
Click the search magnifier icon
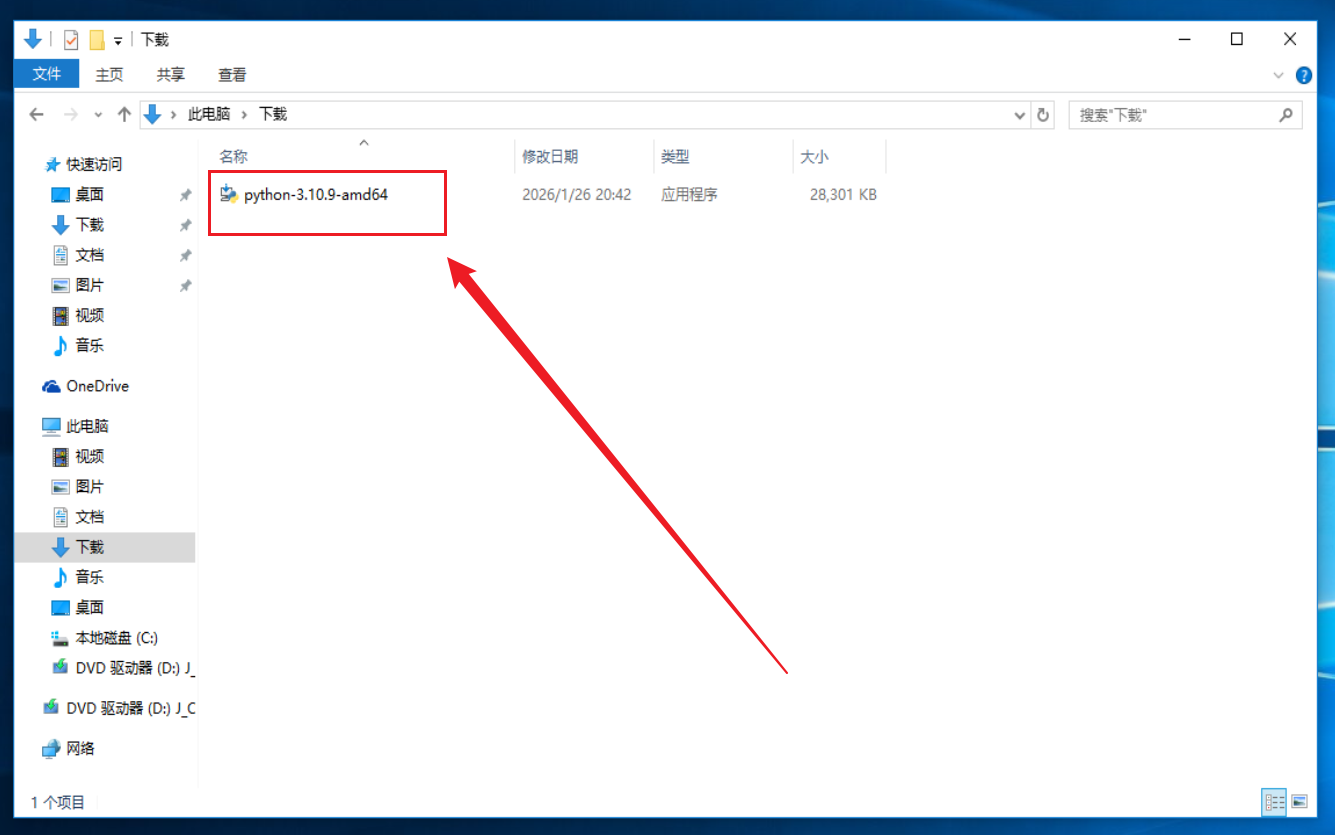1286,115
